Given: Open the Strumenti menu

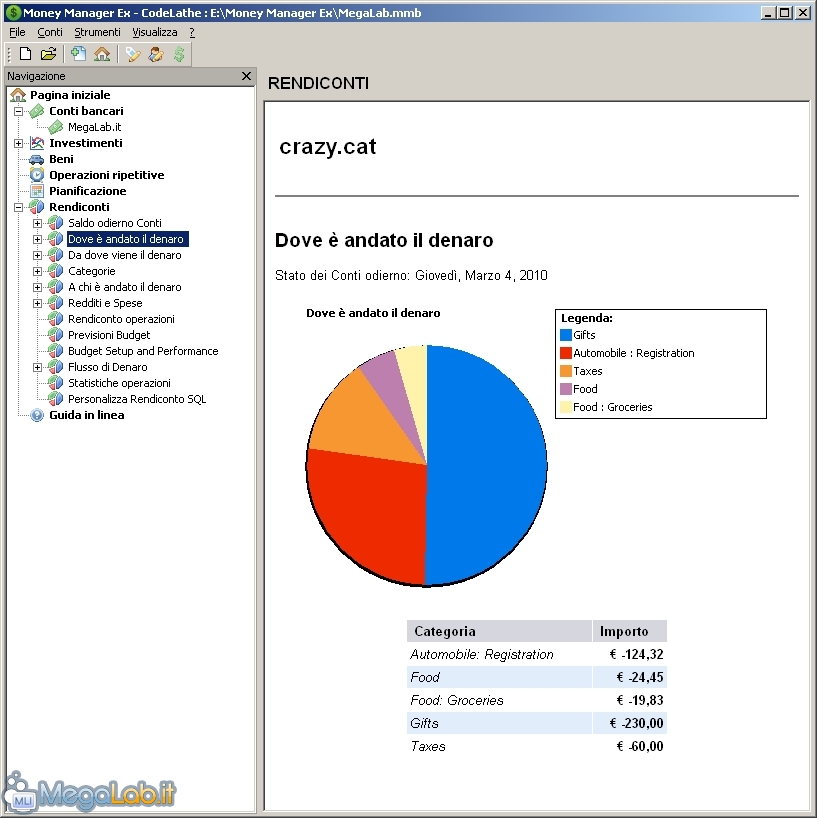Looking at the screenshot, I should pyautogui.click(x=97, y=32).
